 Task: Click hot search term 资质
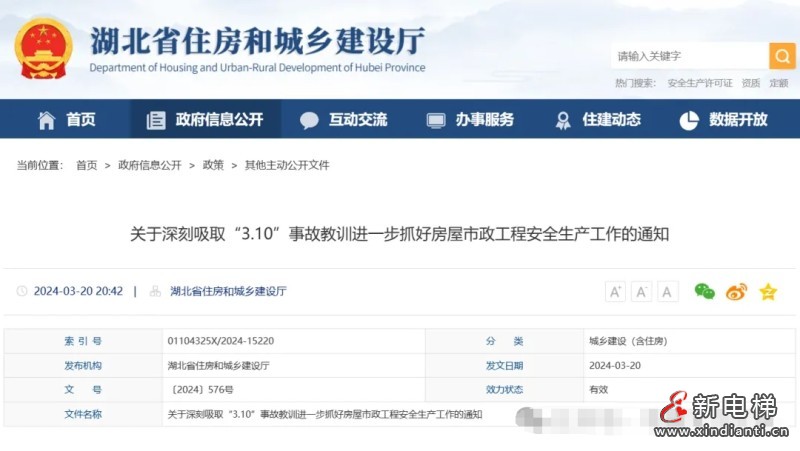(751, 83)
